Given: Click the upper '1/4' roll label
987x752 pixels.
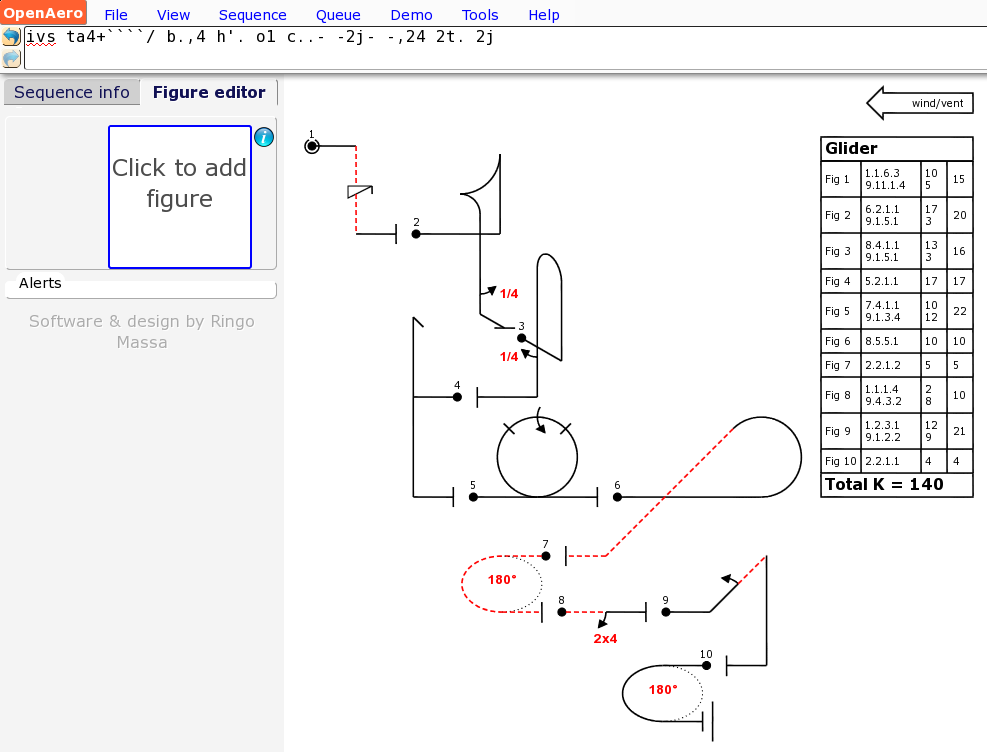Looking at the screenshot, I should pyautogui.click(x=509, y=294).
